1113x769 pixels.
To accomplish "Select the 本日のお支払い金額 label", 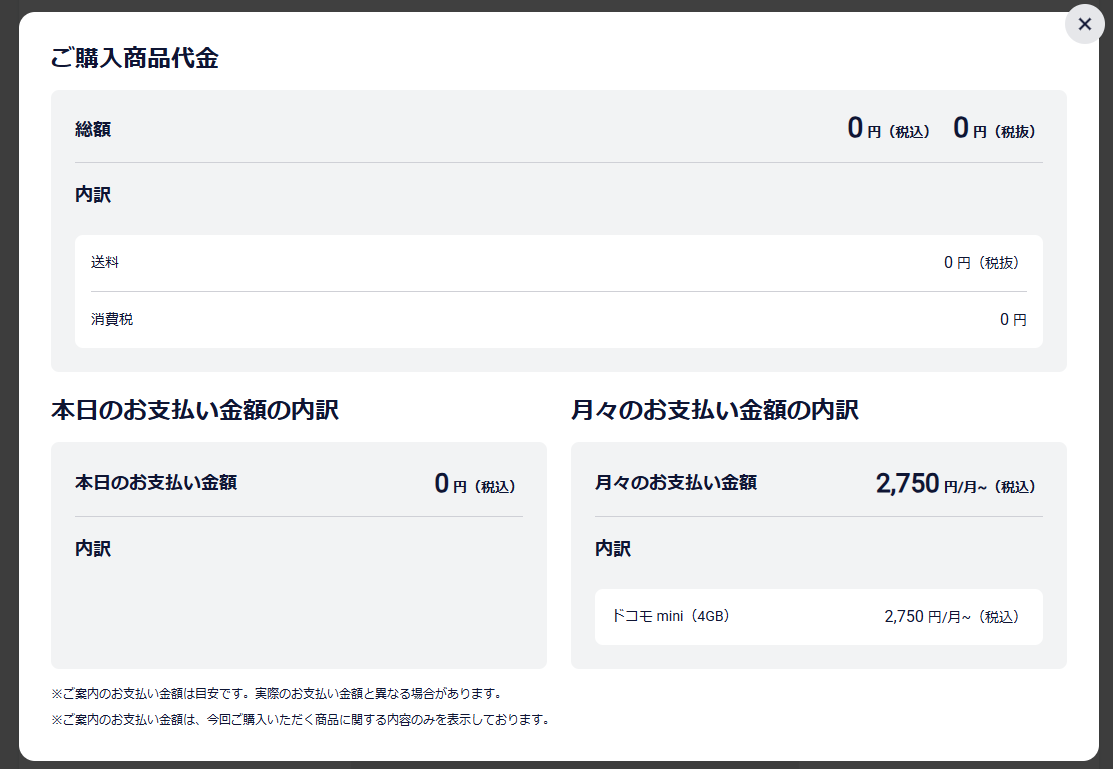I will point(156,482).
